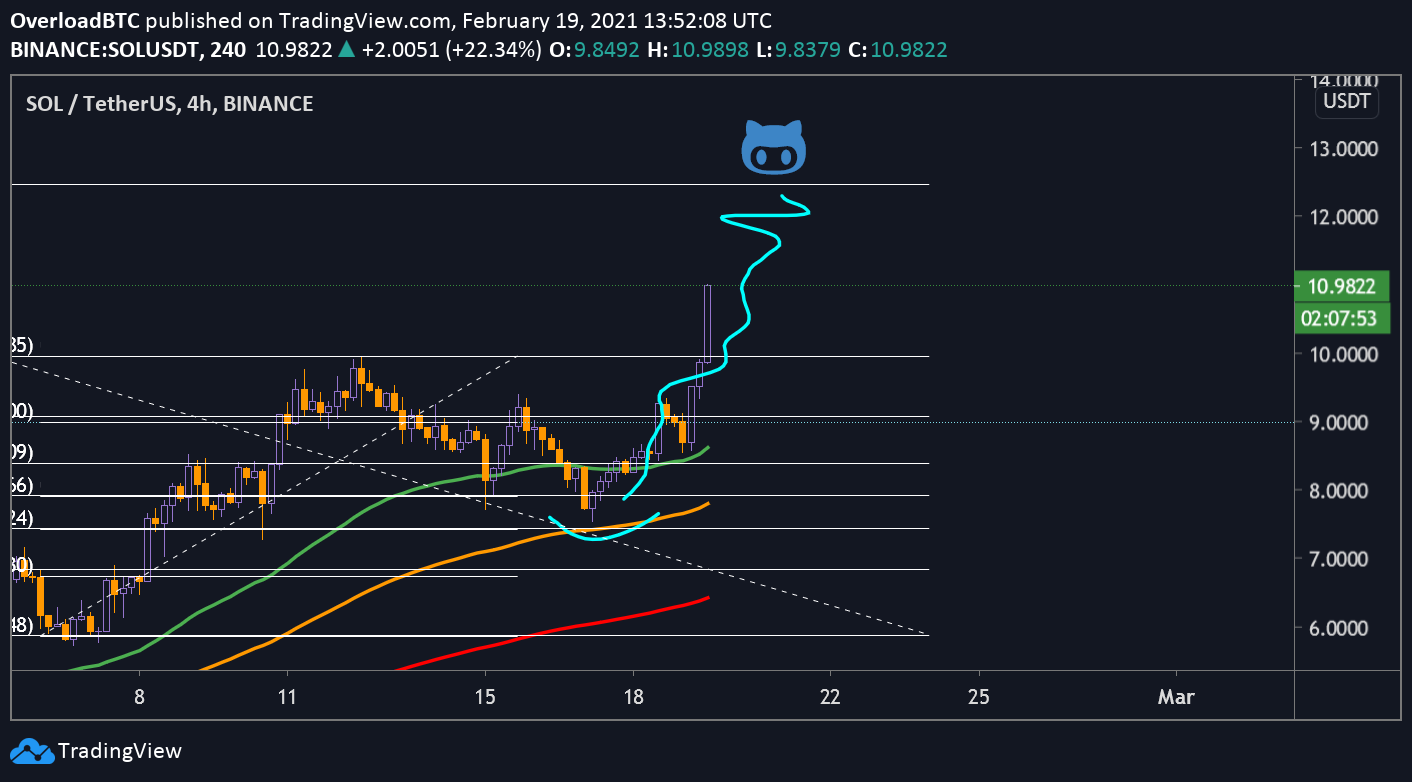
Task: Click the blue cat face sticker
Action: (773, 146)
